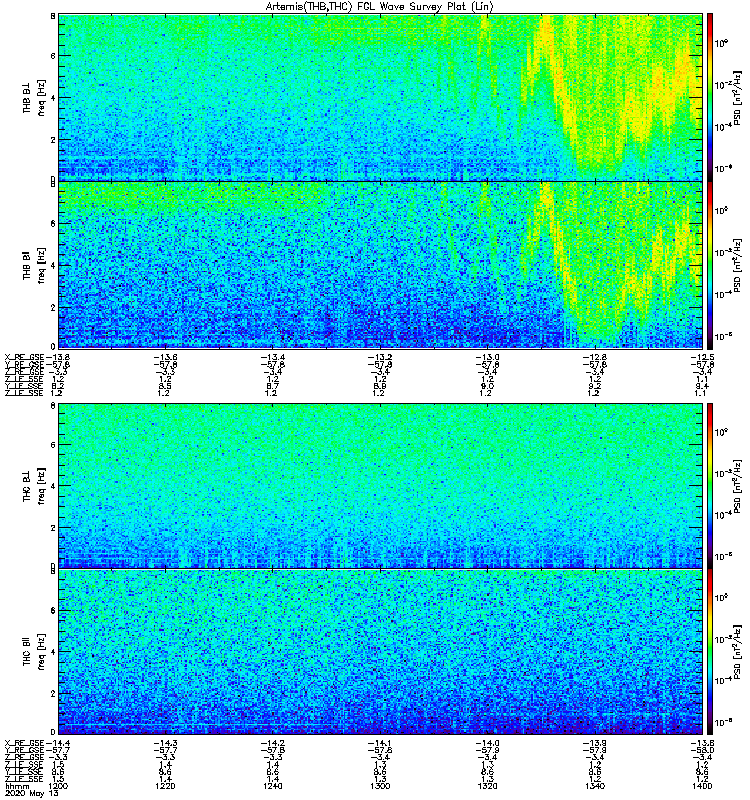
Task: Click the 6 Hz tick label on THC B⊥ axis
Action: point(53,444)
